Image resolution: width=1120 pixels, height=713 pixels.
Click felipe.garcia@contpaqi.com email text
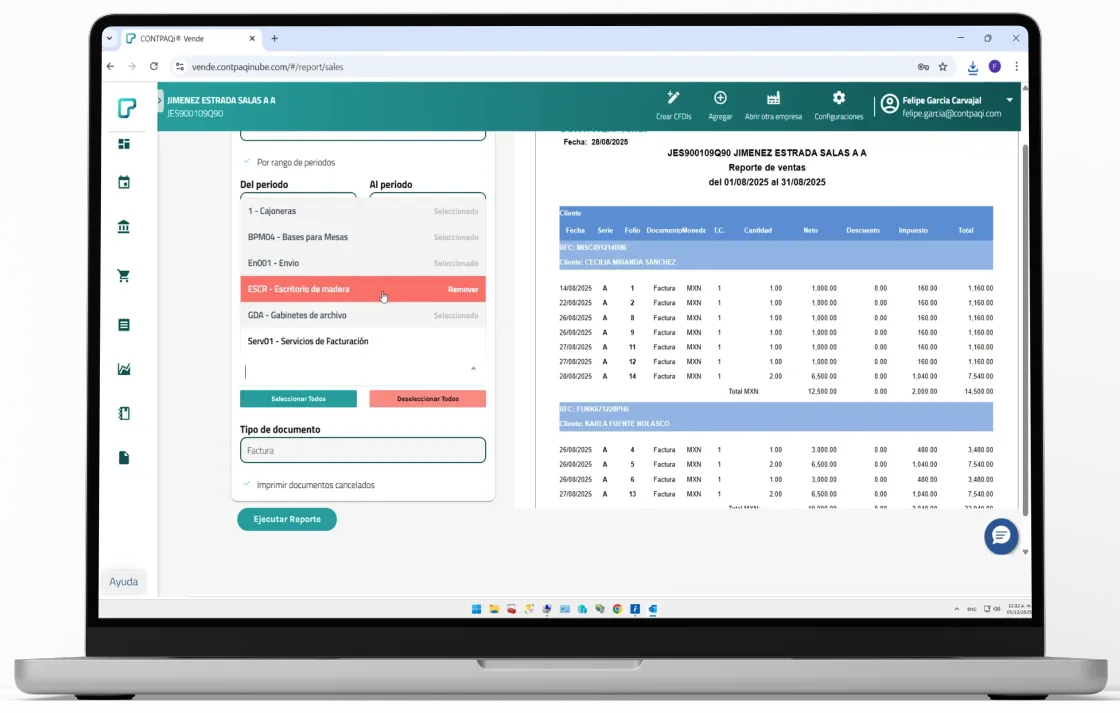point(951,114)
